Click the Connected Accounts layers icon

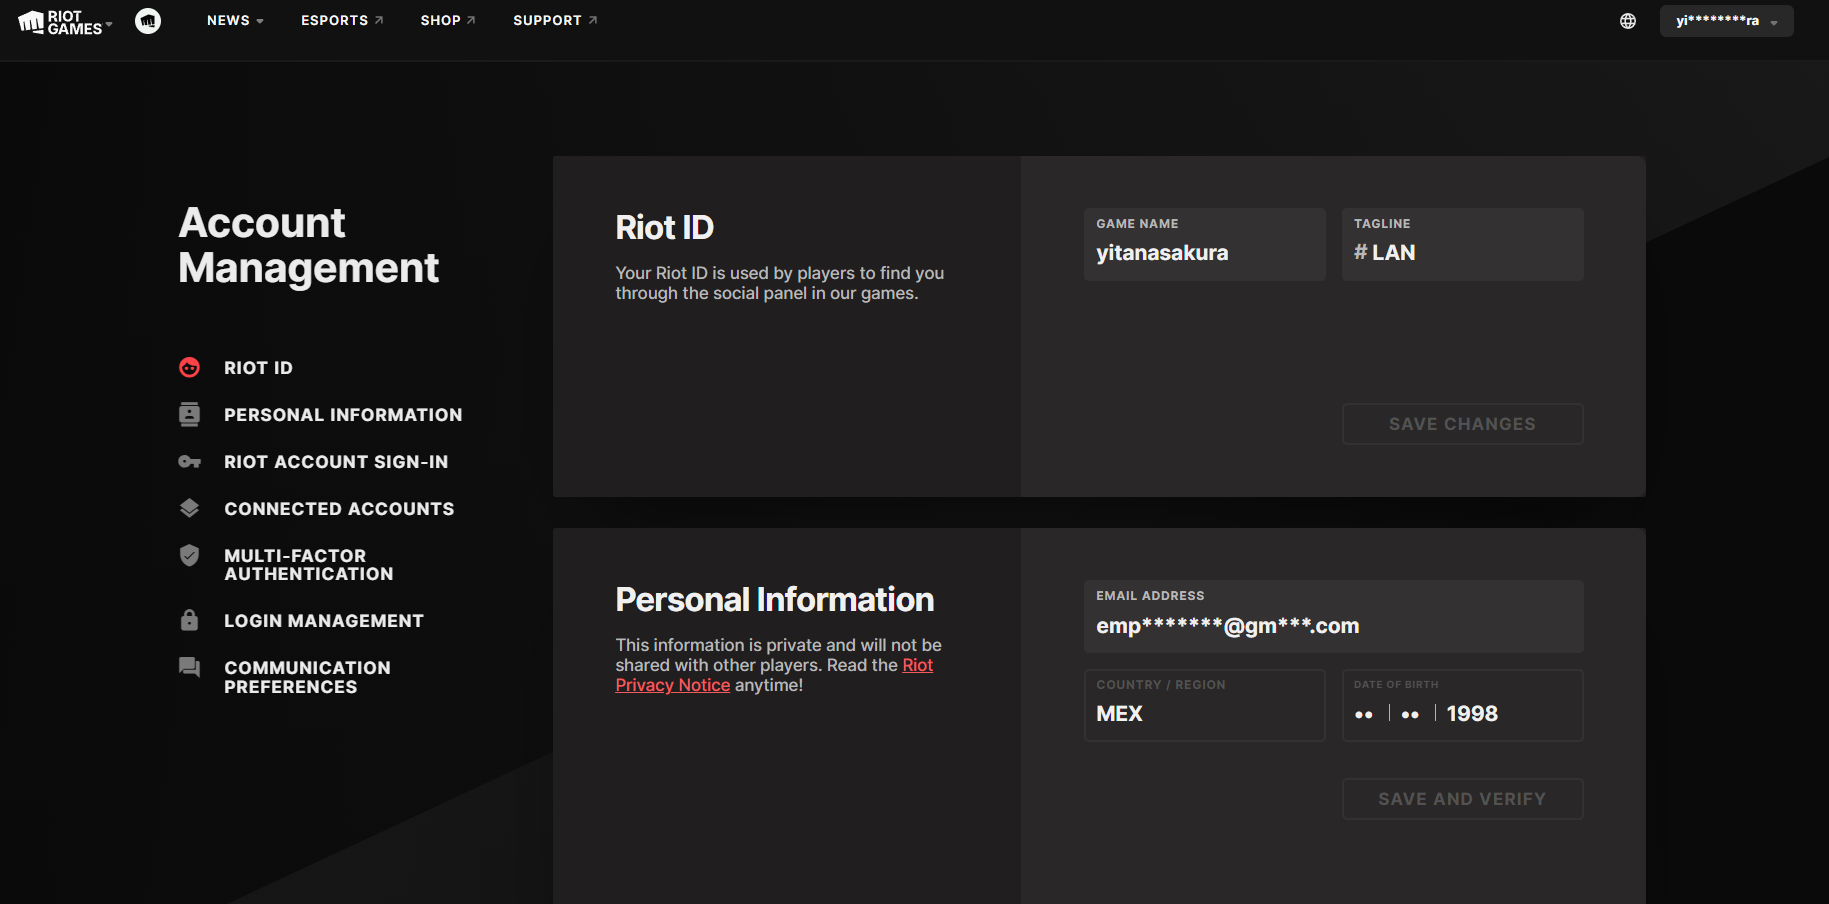(189, 508)
